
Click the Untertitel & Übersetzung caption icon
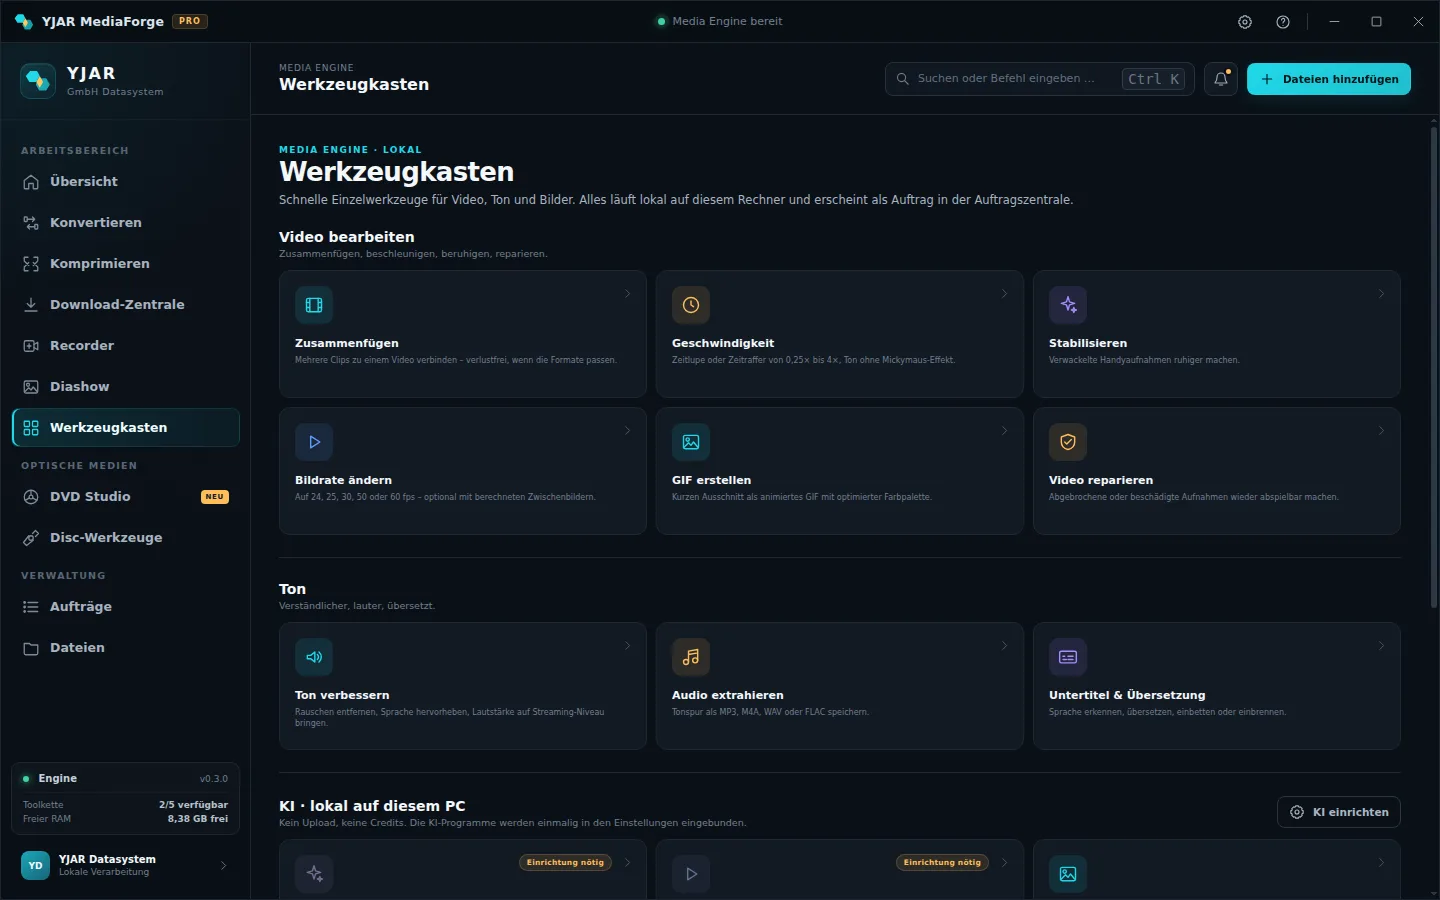point(1068,657)
